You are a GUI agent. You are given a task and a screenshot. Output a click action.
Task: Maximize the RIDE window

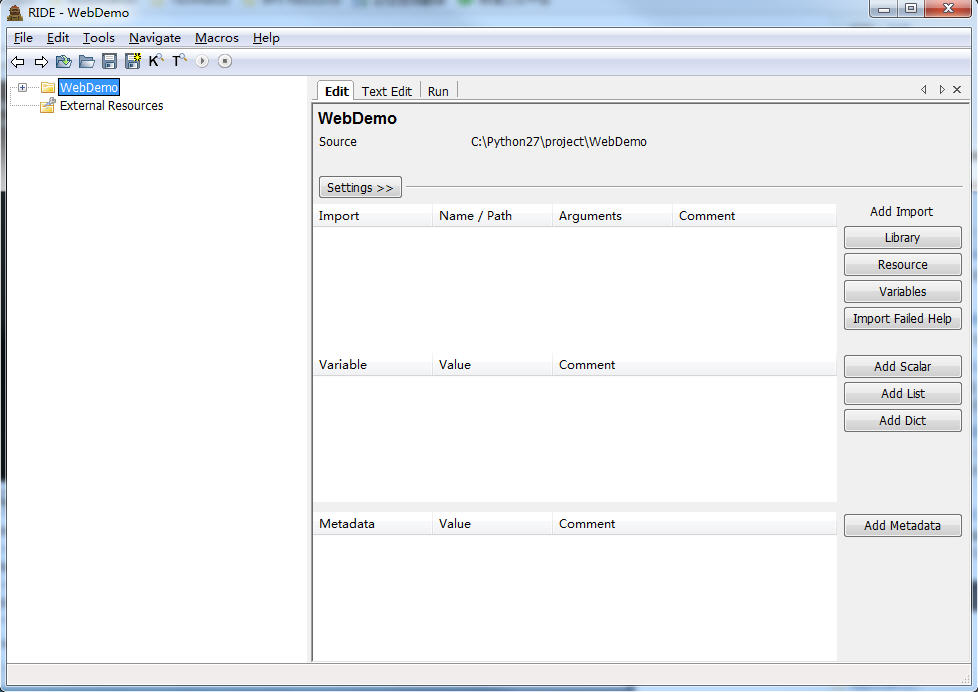911,8
